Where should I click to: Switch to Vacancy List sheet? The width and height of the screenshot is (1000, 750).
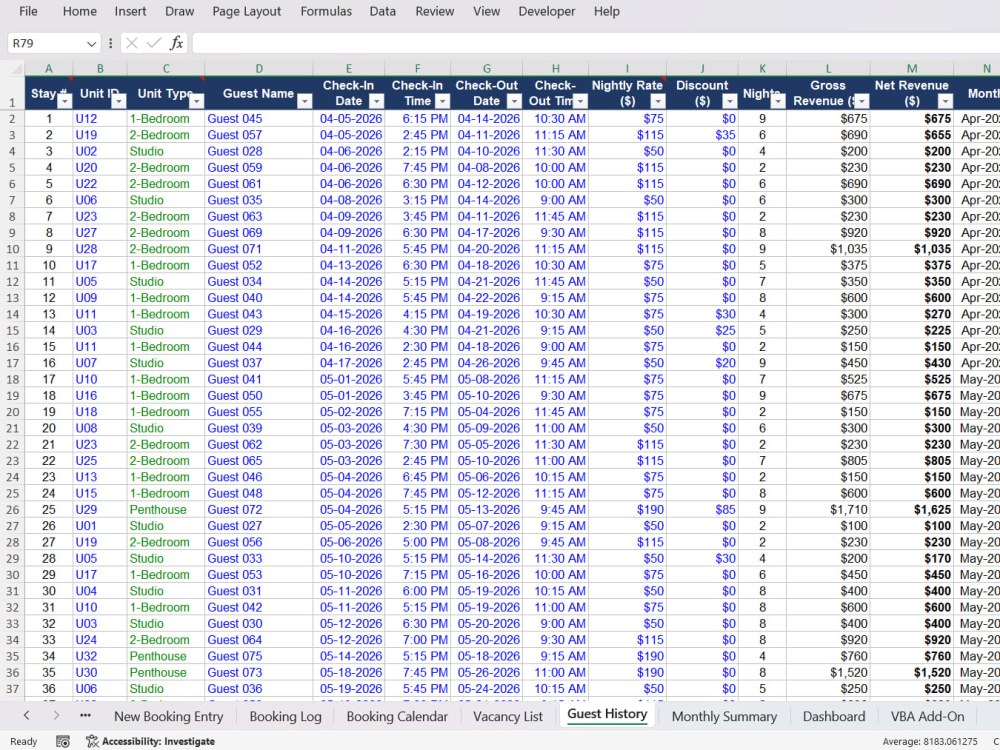tap(508, 716)
